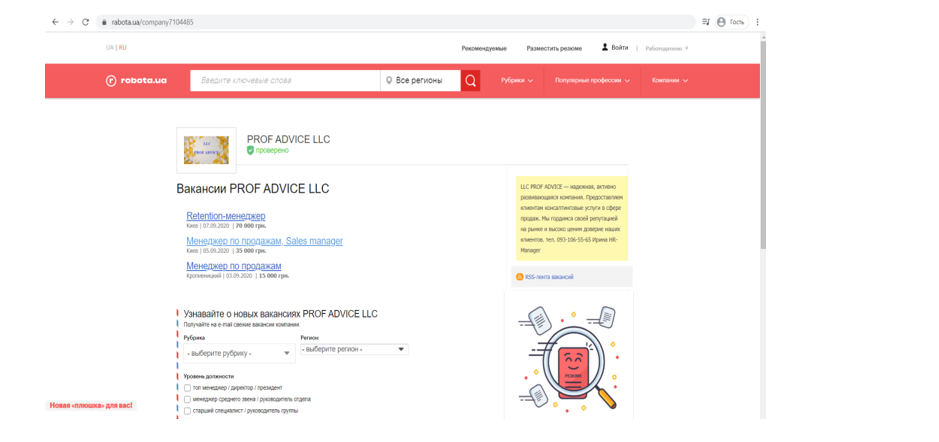Open the Все регионы region selector
The width and height of the screenshot is (939, 442).
coord(420,81)
